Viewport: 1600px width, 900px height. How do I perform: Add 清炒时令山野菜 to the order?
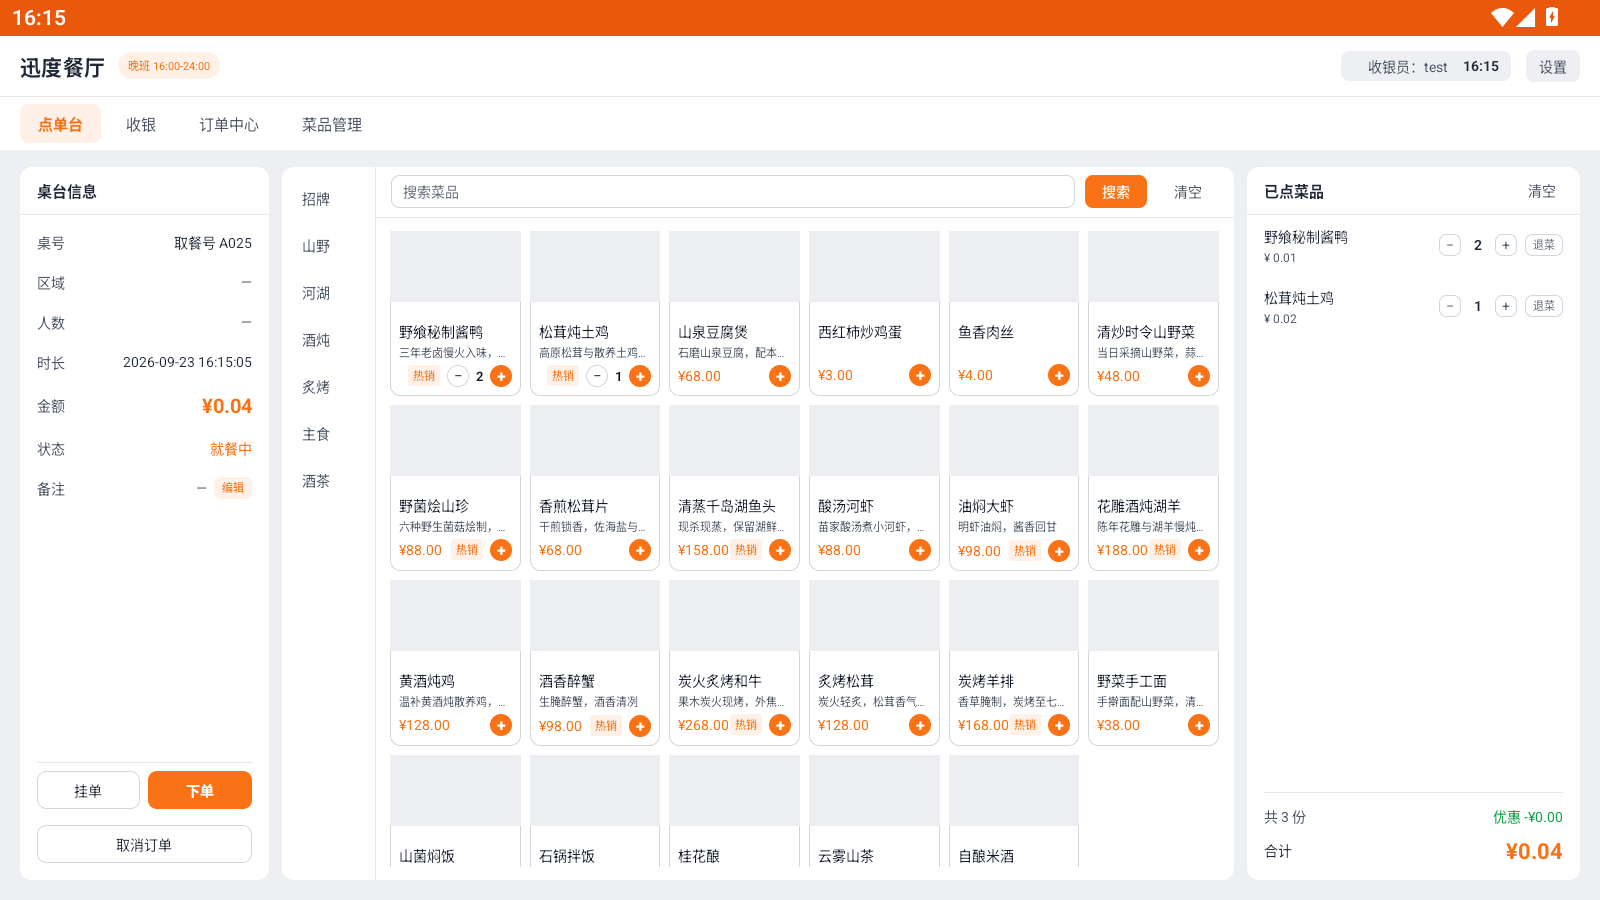click(1199, 376)
